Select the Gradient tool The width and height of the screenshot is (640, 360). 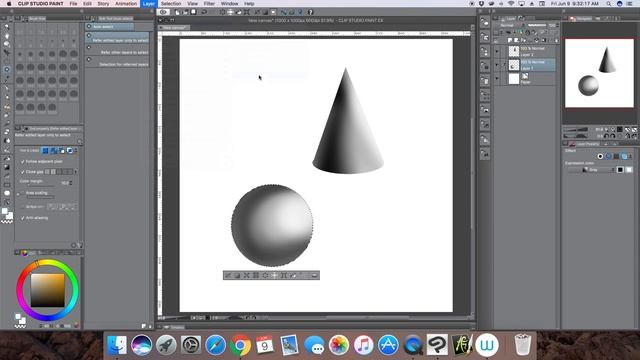pos(7,167)
